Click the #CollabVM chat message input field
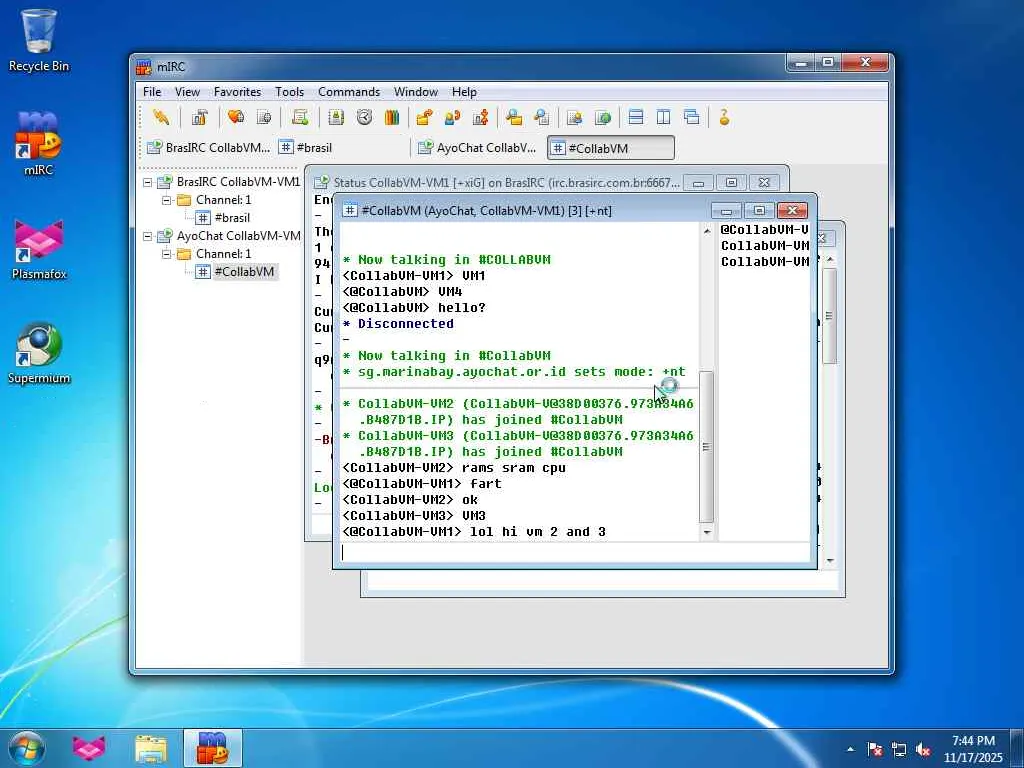 pos(575,552)
